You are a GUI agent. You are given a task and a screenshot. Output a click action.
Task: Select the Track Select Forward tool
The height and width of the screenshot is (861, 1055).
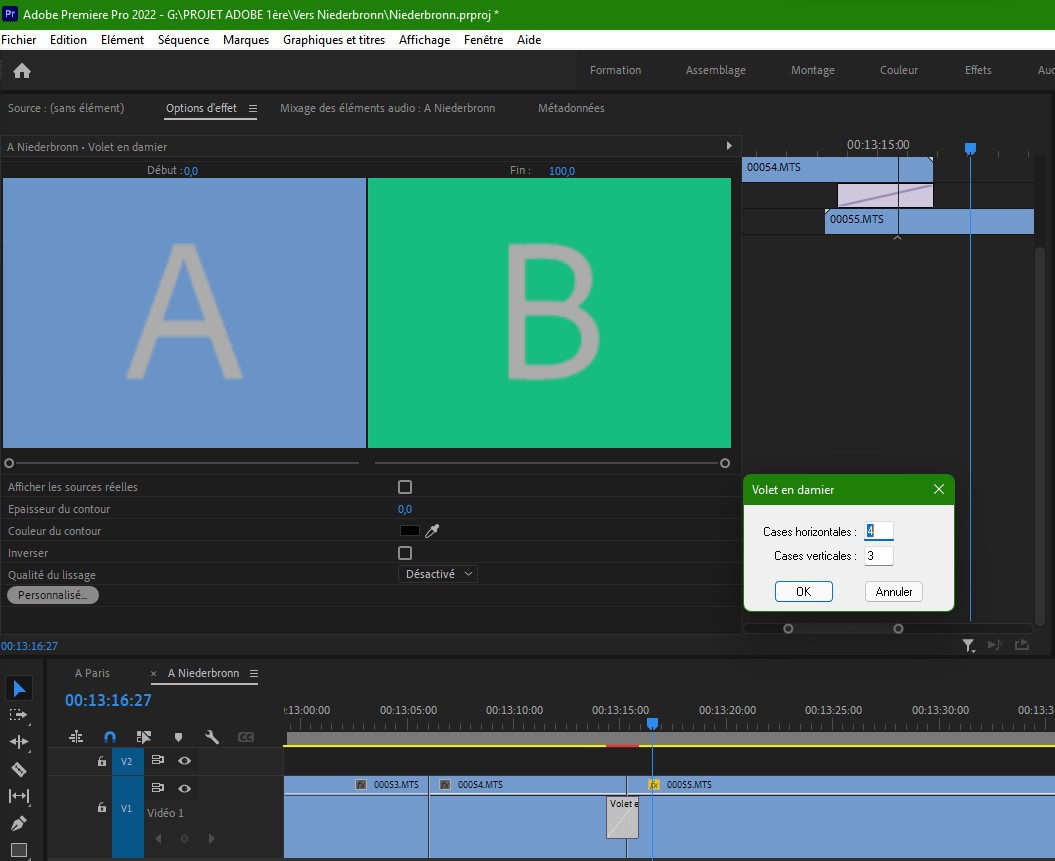tap(19, 715)
